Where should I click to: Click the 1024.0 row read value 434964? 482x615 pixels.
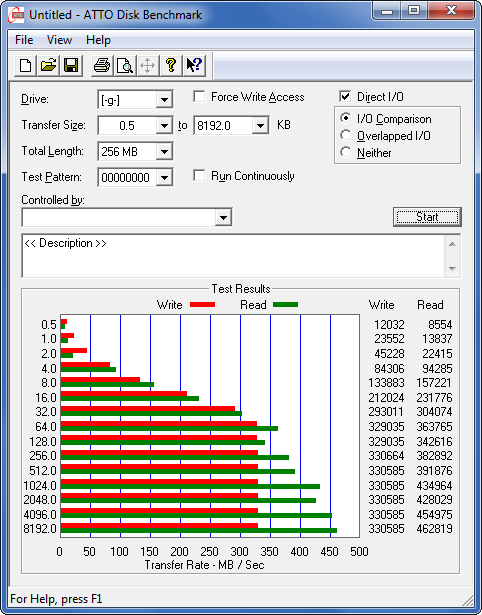click(x=434, y=486)
